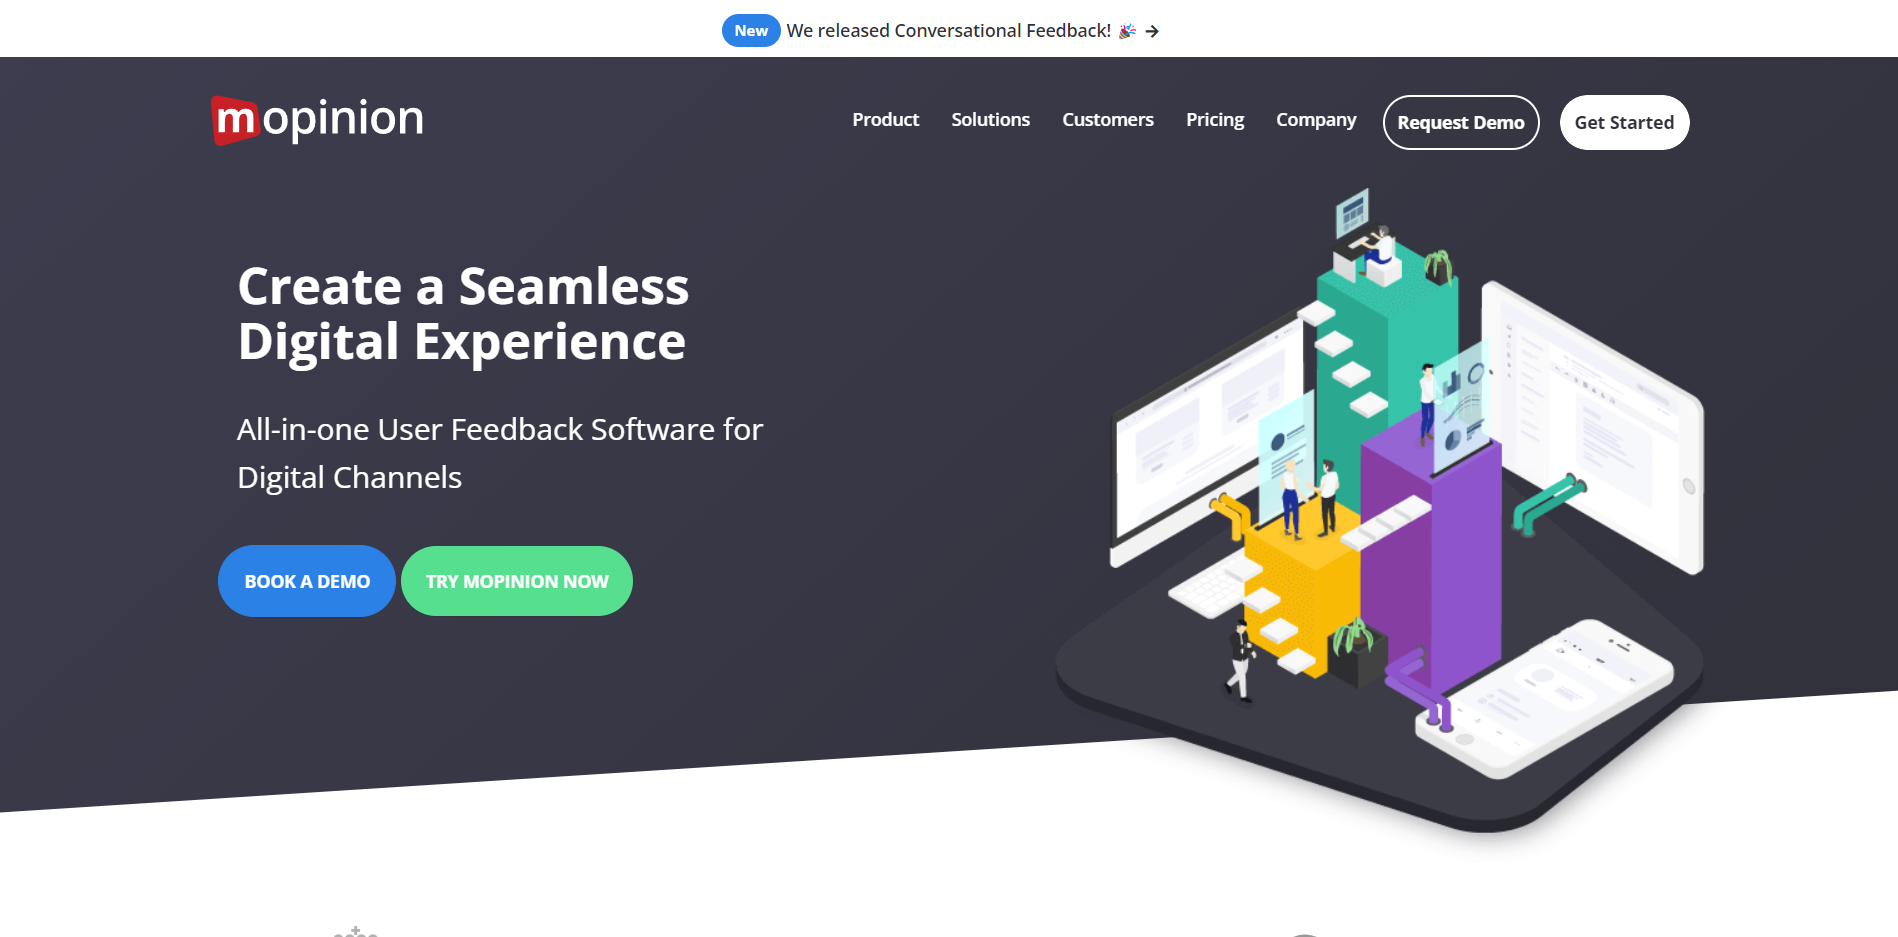Click the Request Demo button
1898x937 pixels.
1461,122
